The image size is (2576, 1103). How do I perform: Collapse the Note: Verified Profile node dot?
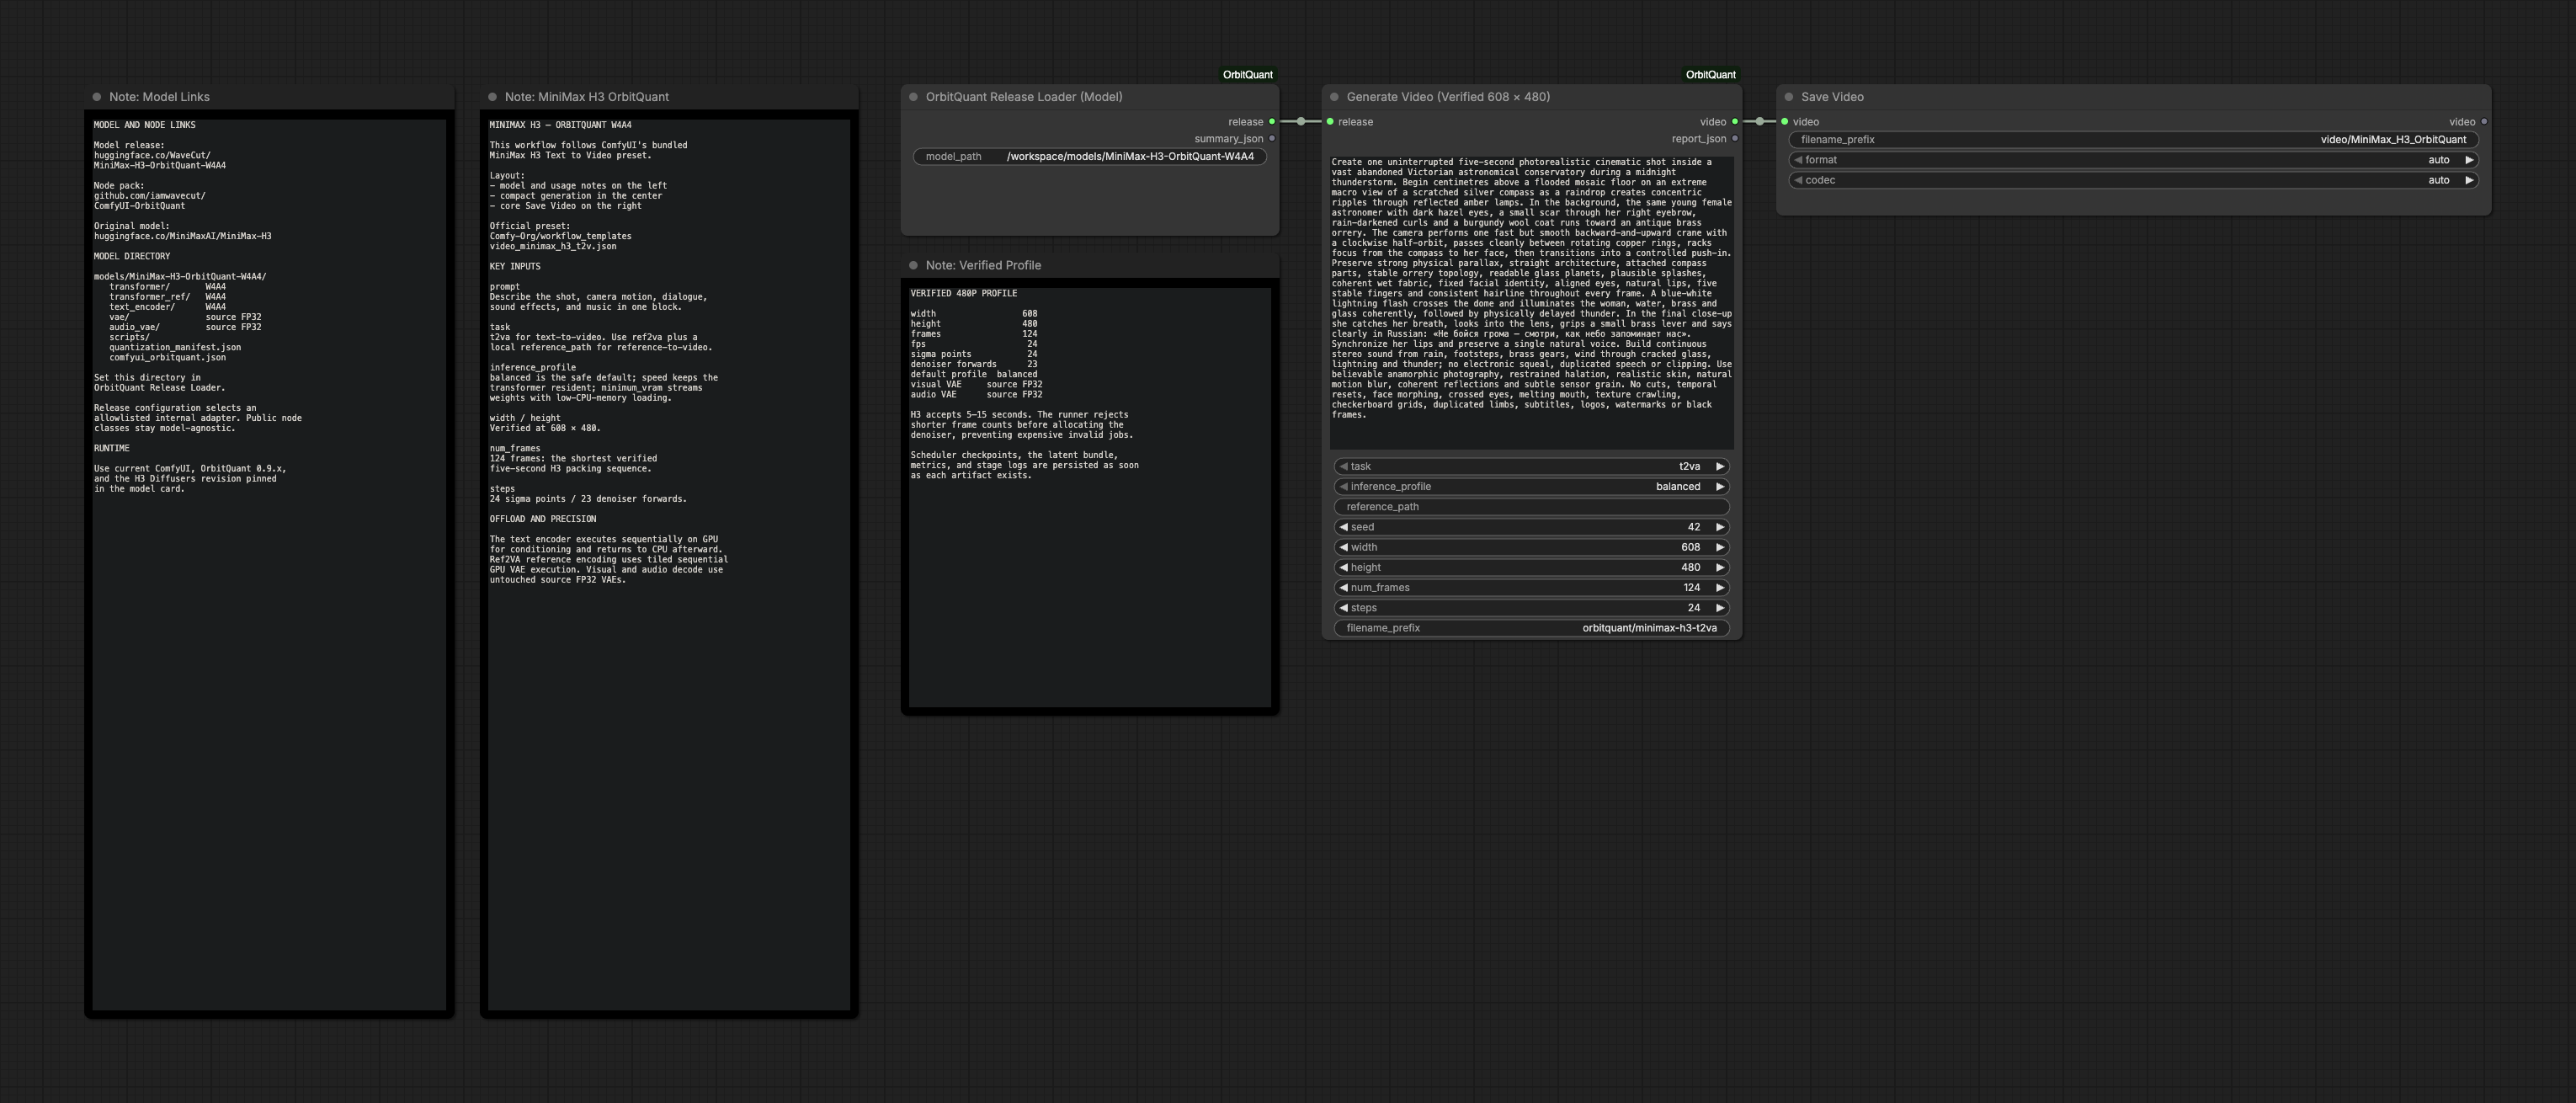point(913,265)
